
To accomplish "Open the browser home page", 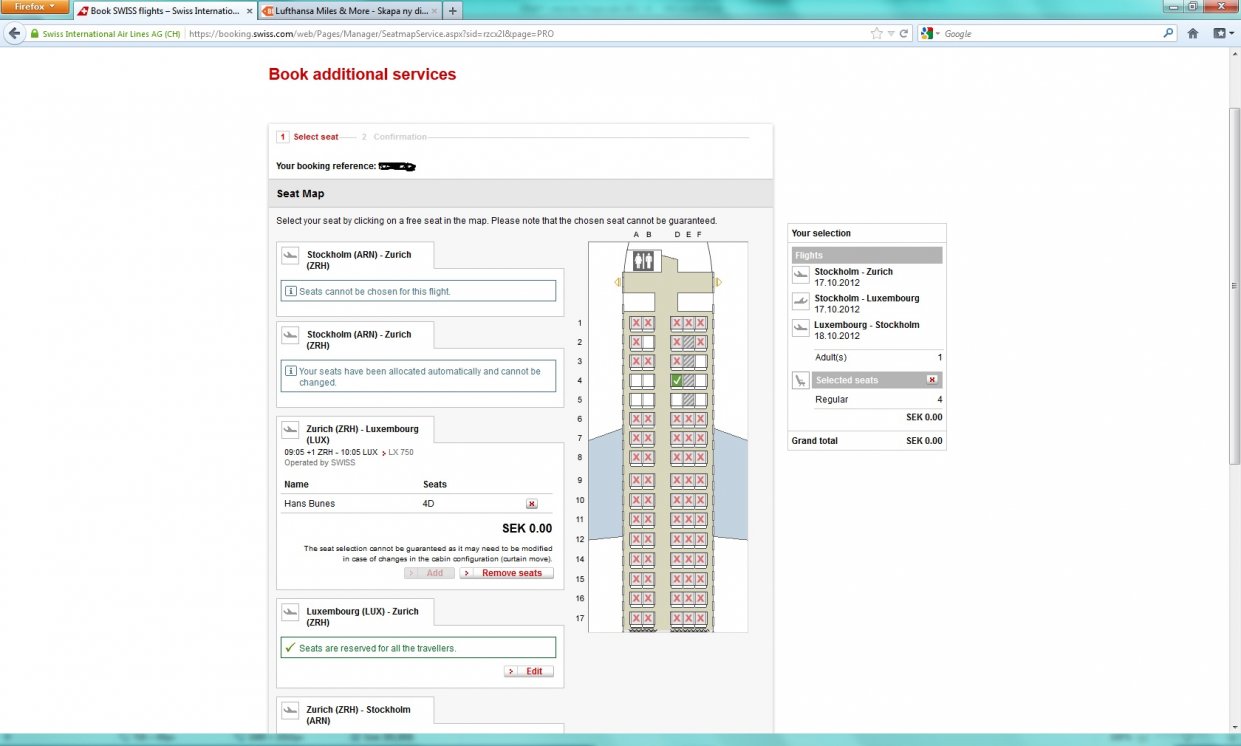I will pos(1192,33).
